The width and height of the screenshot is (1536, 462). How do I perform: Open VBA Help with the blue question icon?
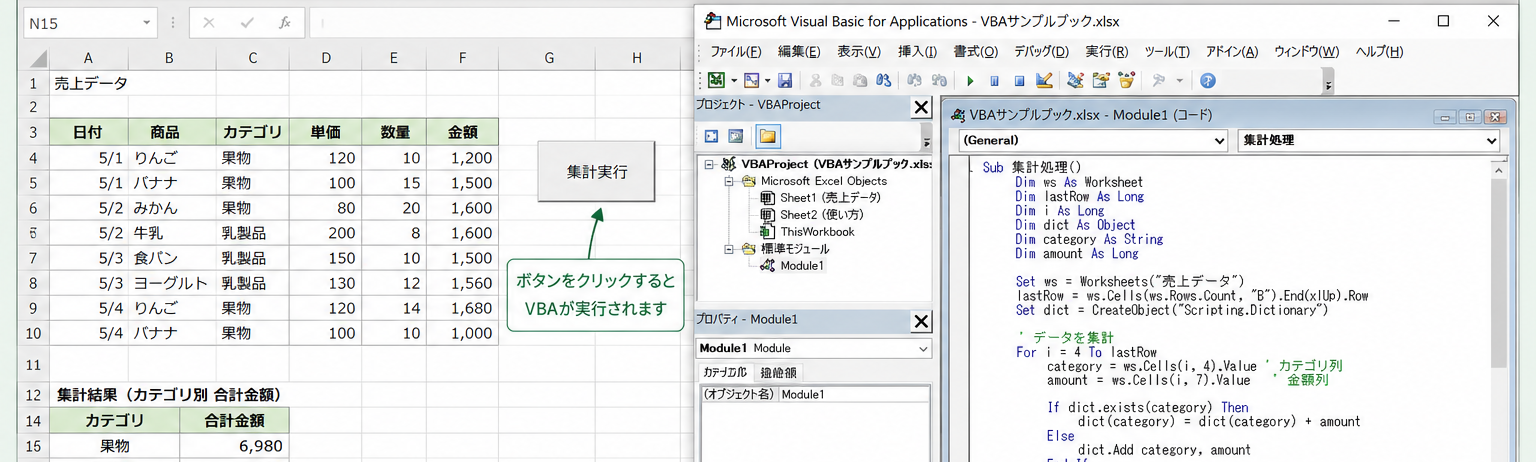pyautogui.click(x=1207, y=80)
